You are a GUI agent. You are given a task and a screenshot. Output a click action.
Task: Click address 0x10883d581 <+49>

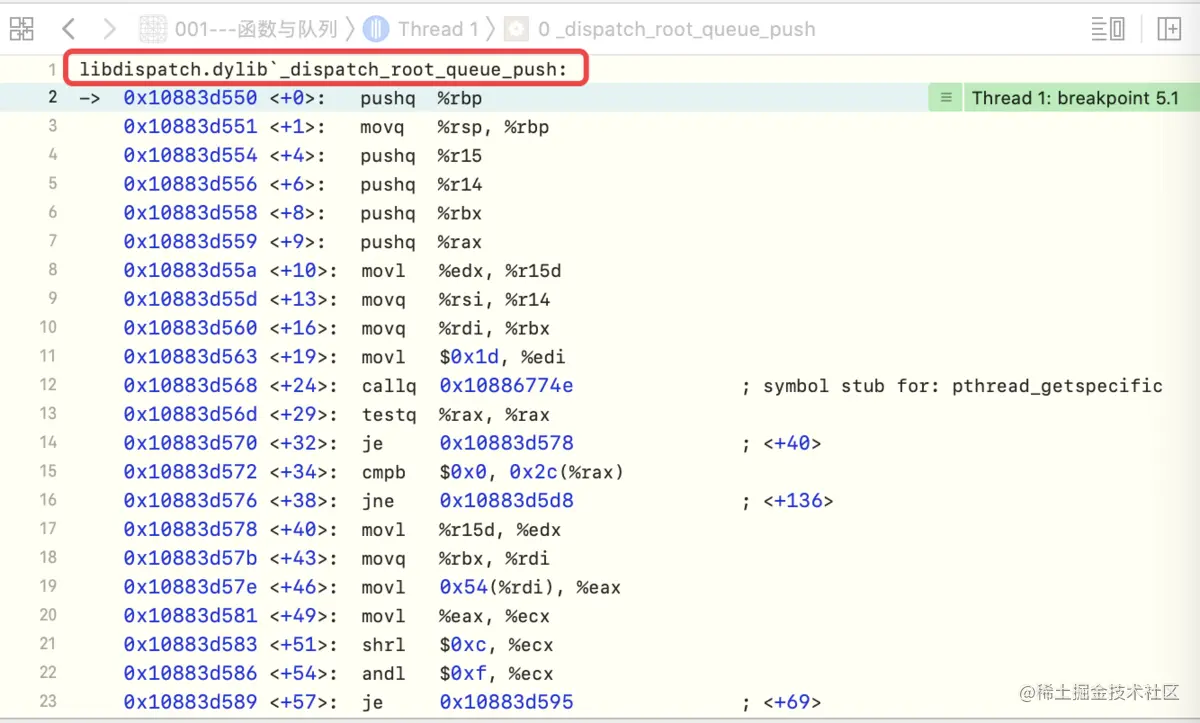click(231, 616)
